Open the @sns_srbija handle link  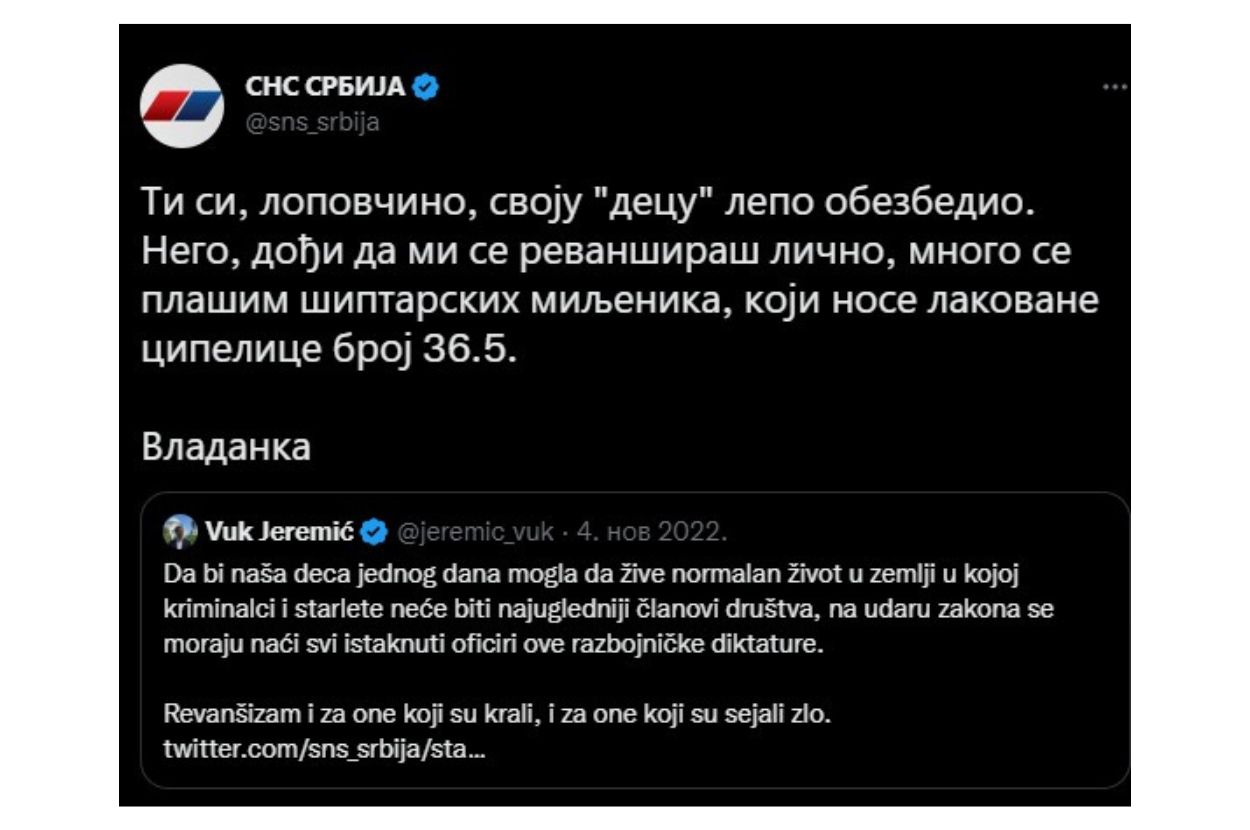pos(312,123)
